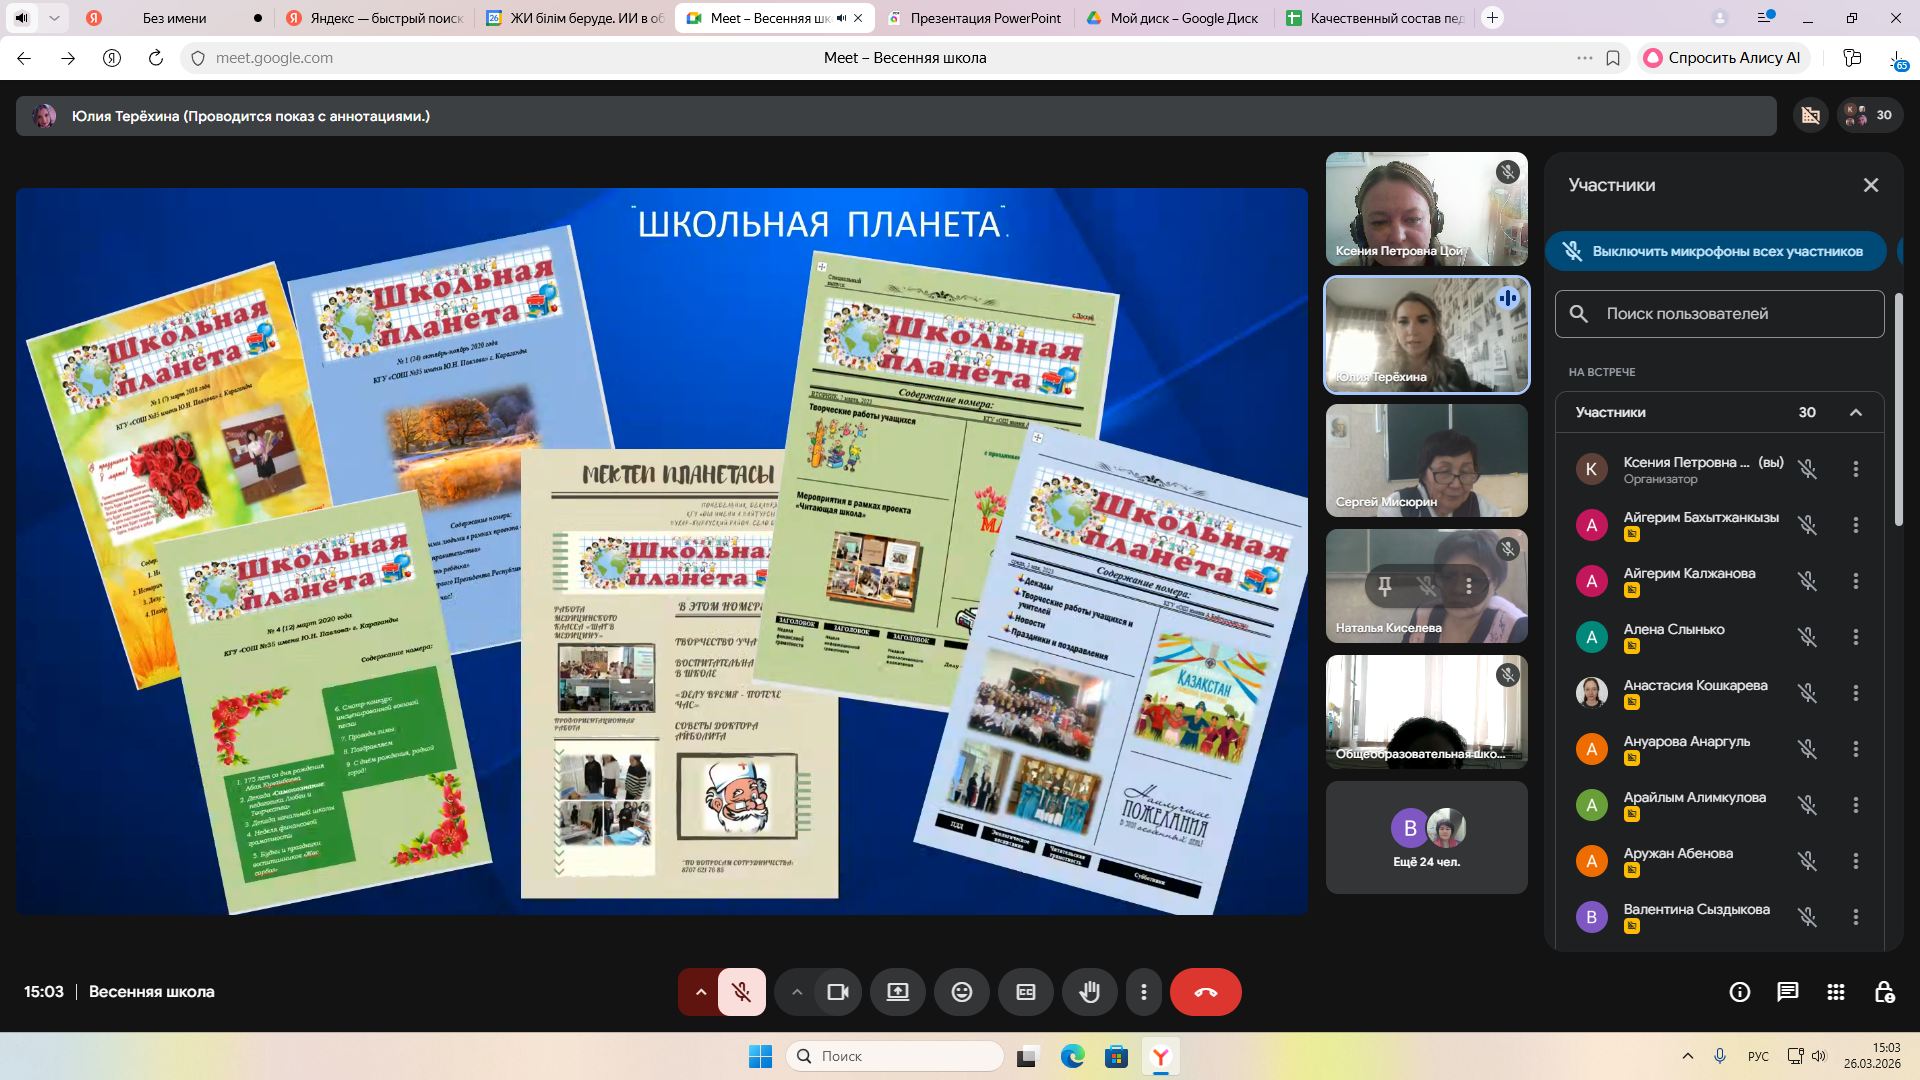
Task: Click the raise hand icon
Action: coord(1089,992)
